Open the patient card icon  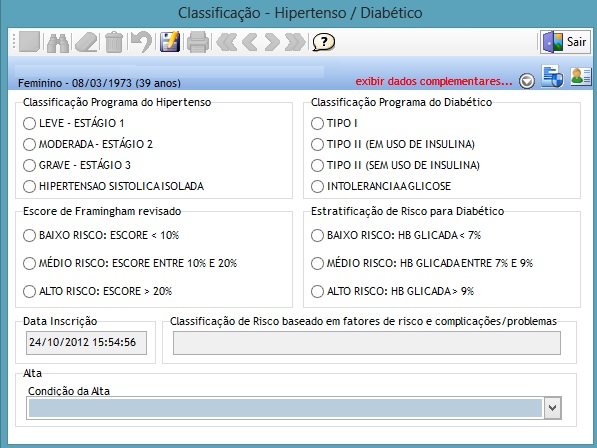580,76
